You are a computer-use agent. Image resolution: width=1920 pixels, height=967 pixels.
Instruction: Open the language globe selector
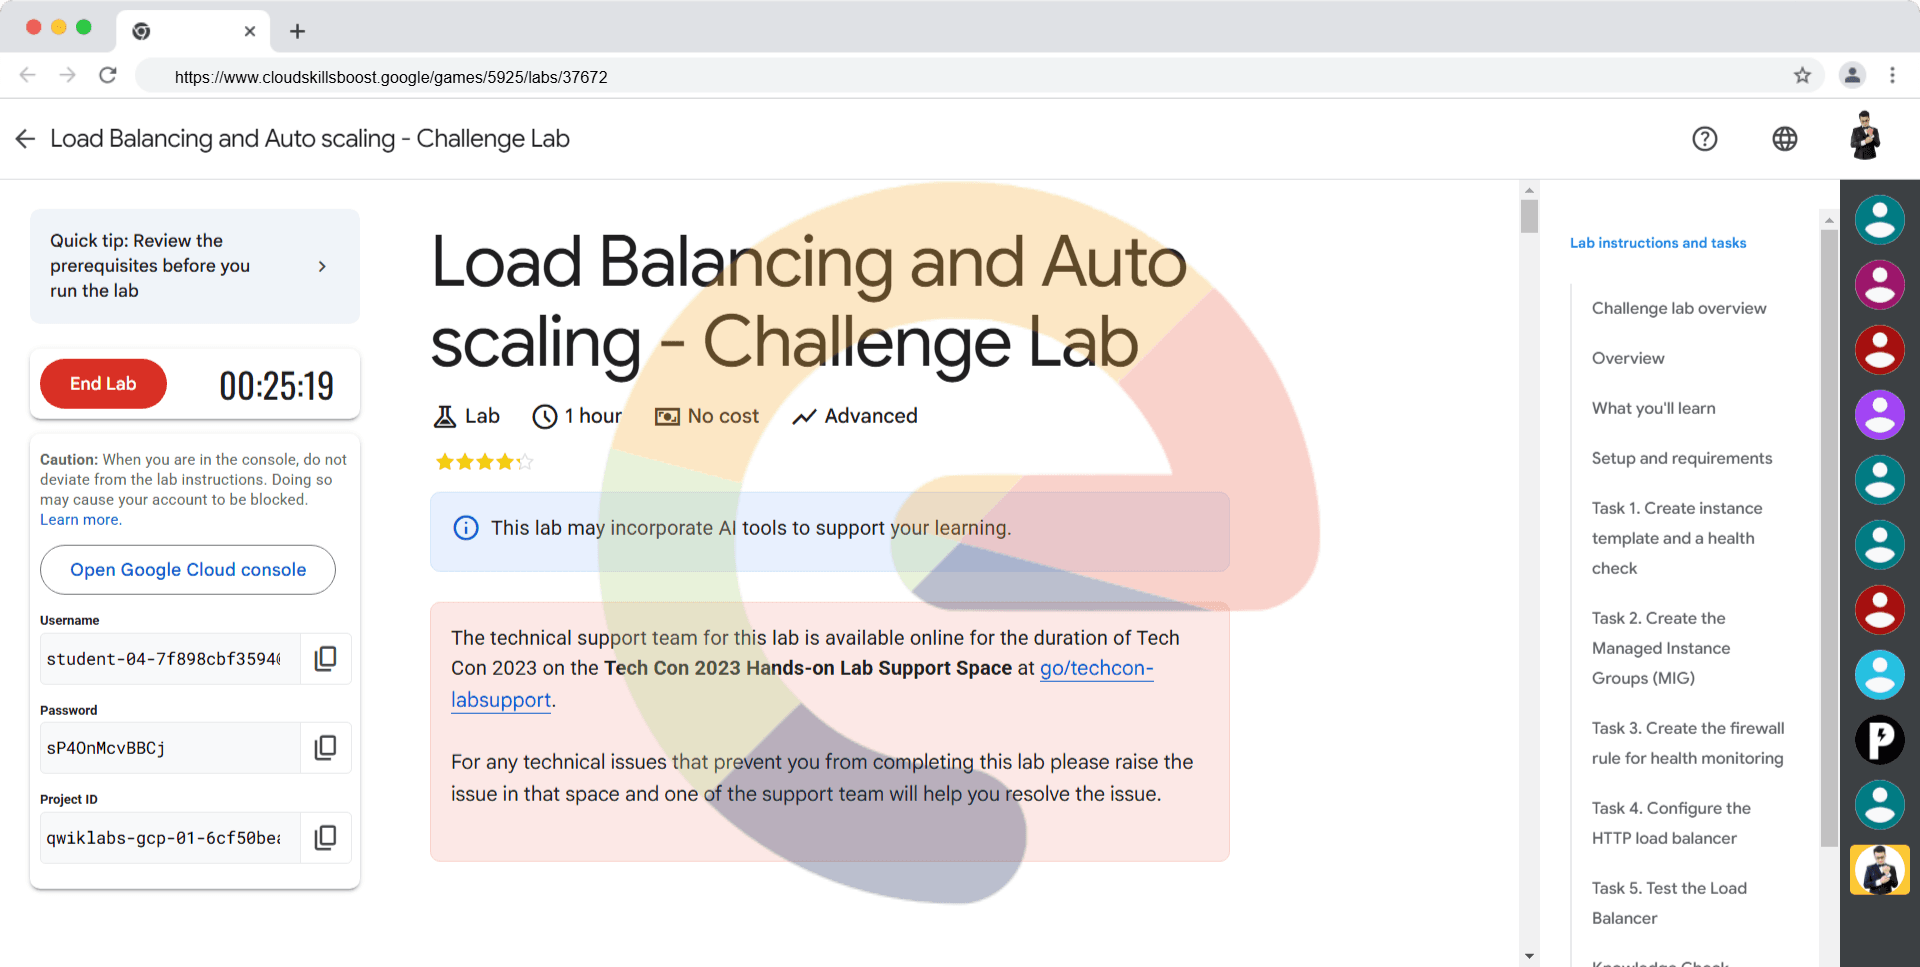1784,139
